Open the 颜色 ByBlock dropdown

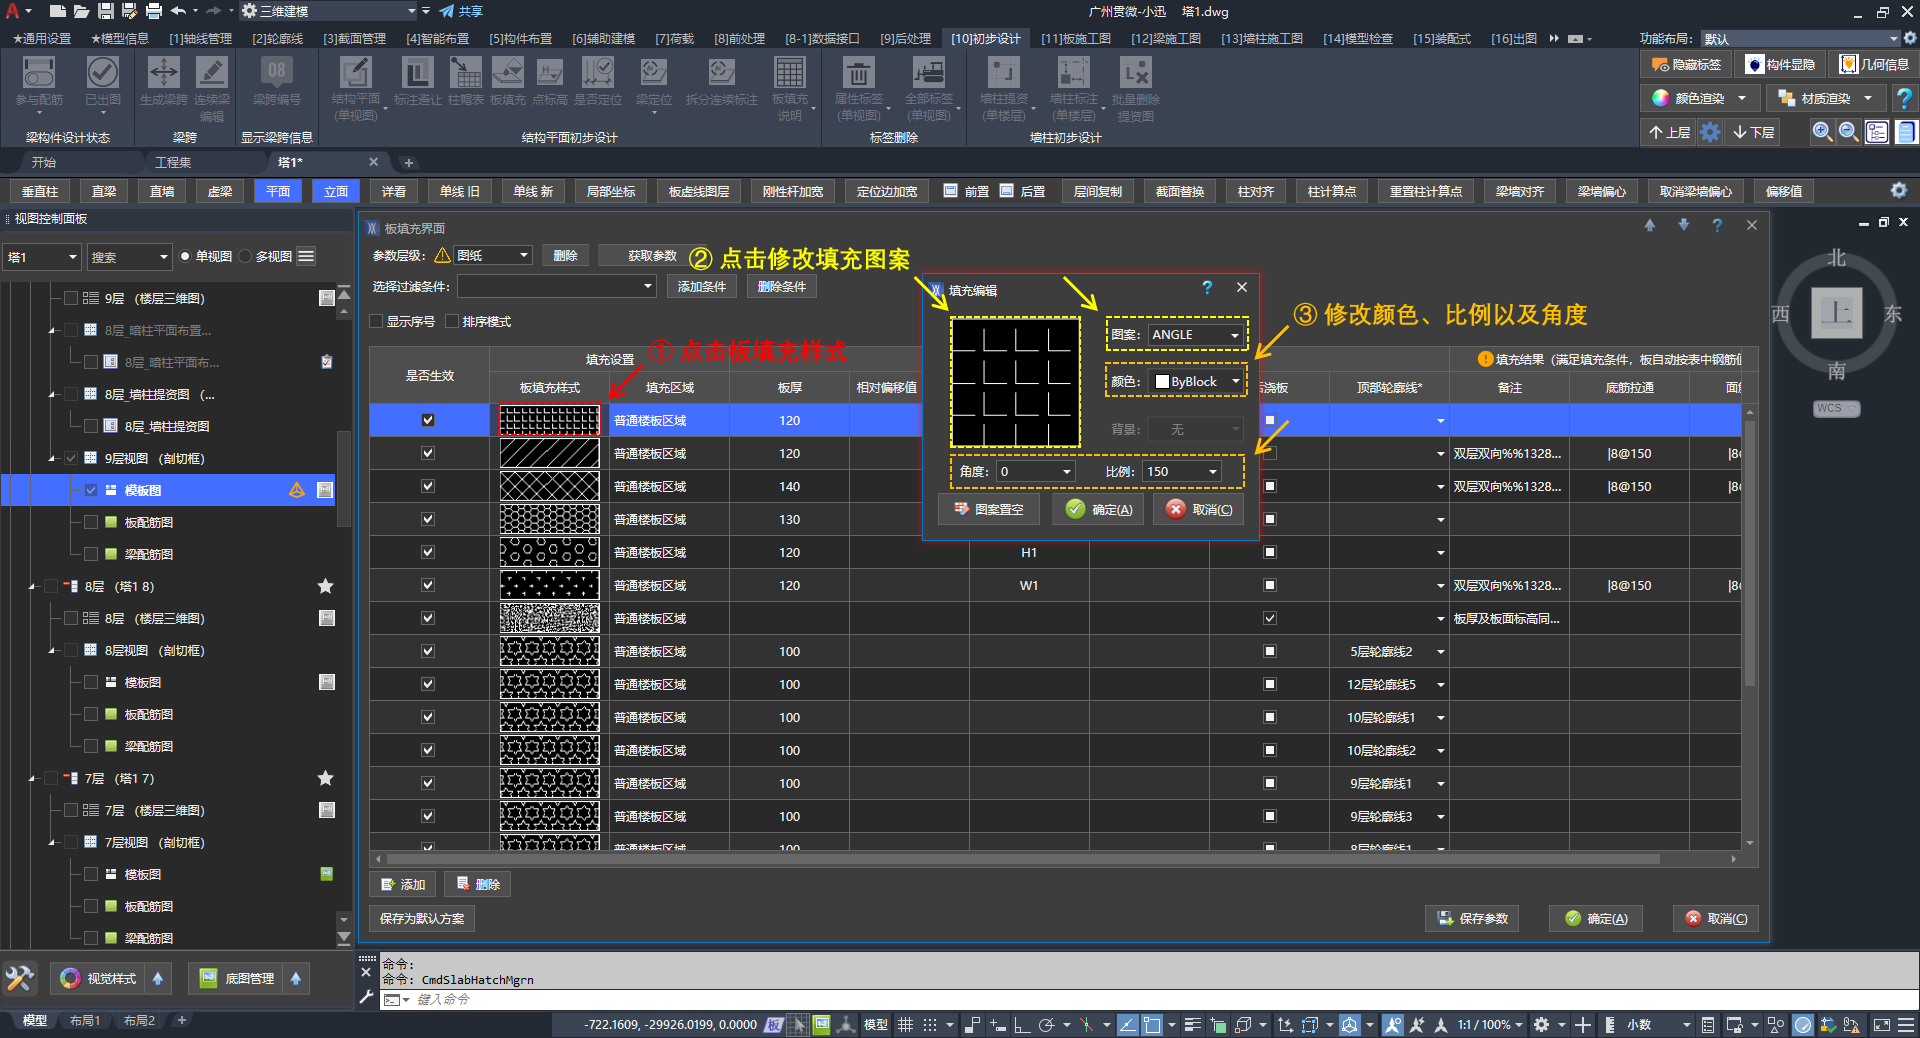tap(1196, 381)
